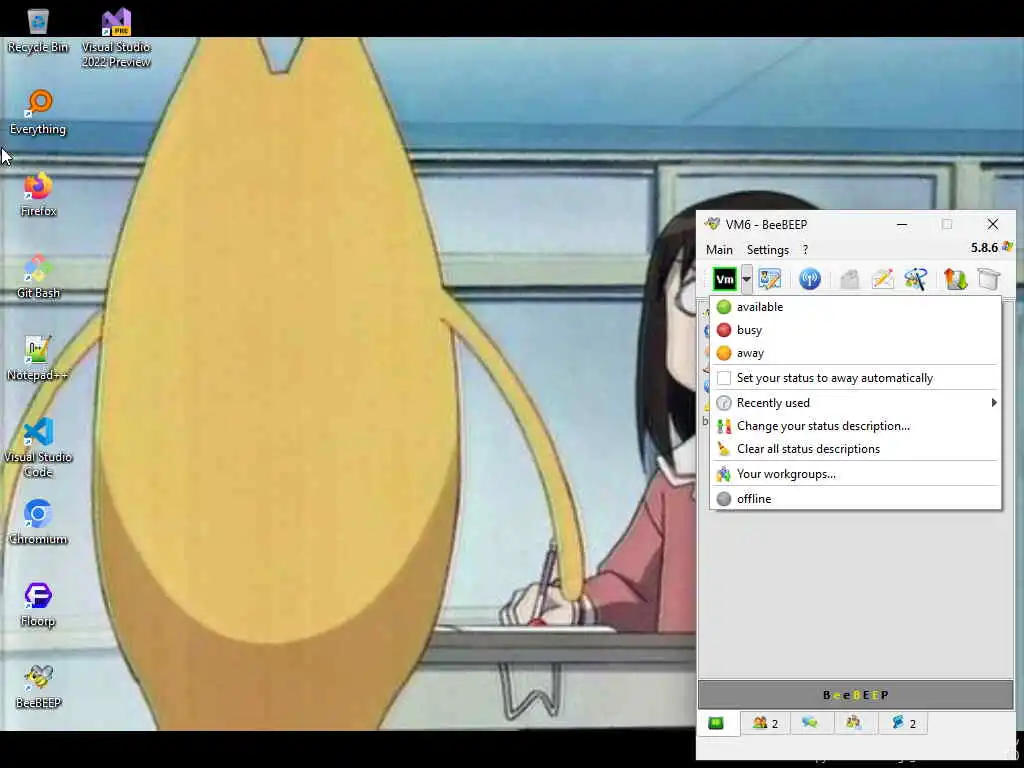The width and height of the screenshot is (1024, 768).
Task: Click the BeeBEEP gray banner
Action: (x=856, y=695)
